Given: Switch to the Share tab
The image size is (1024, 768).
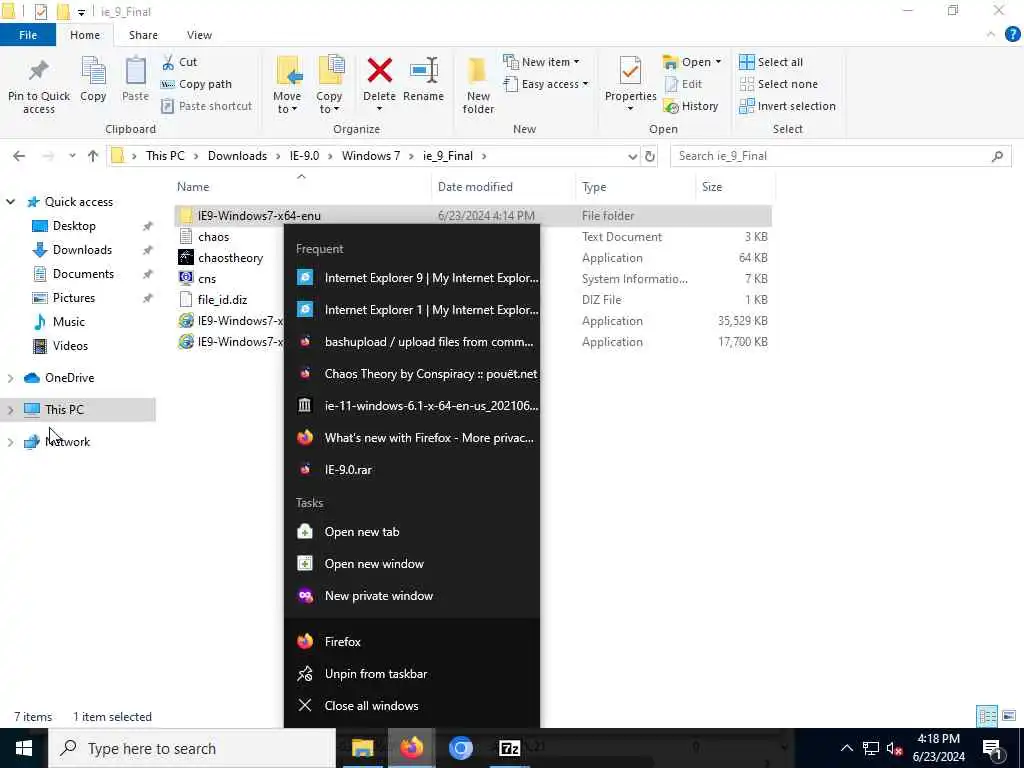Looking at the screenshot, I should (x=143, y=35).
